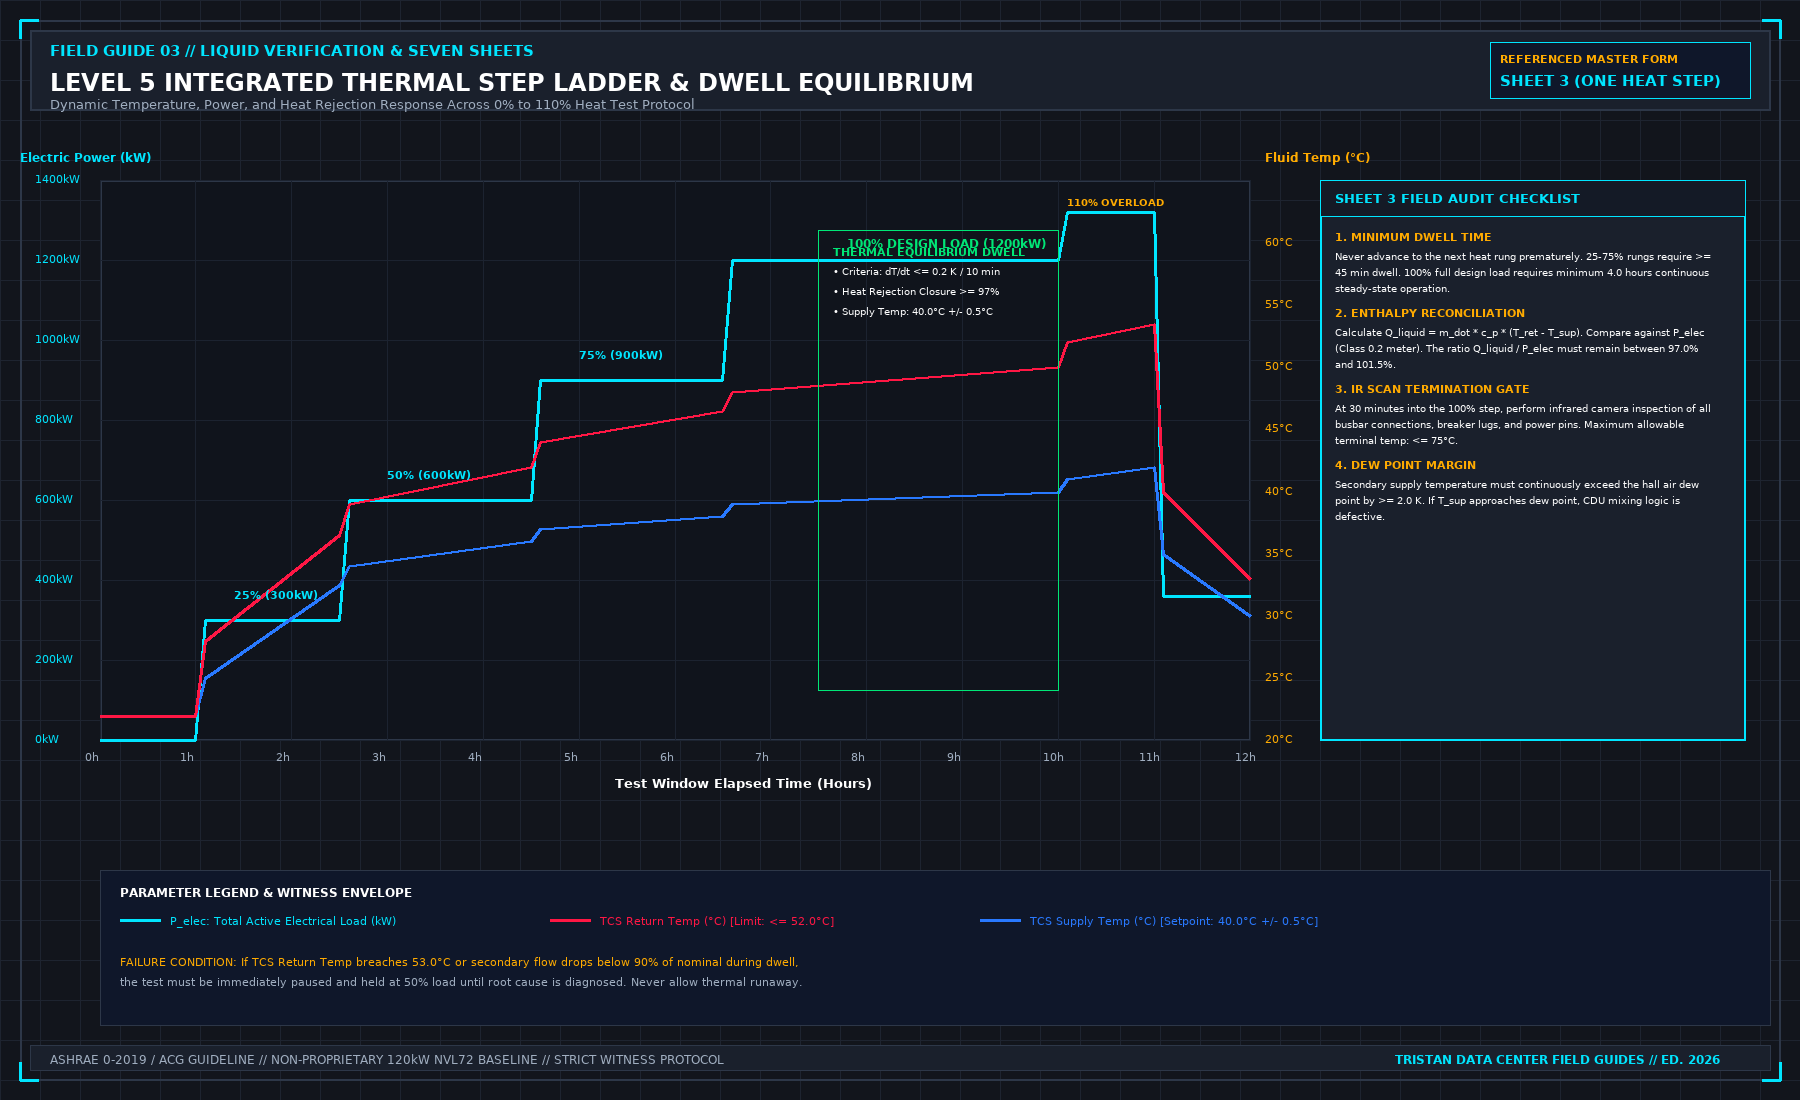Click the 'Test Window Elapsed Time (Hours)' axis title
Screen dimensions: 1800x1100
[743, 784]
